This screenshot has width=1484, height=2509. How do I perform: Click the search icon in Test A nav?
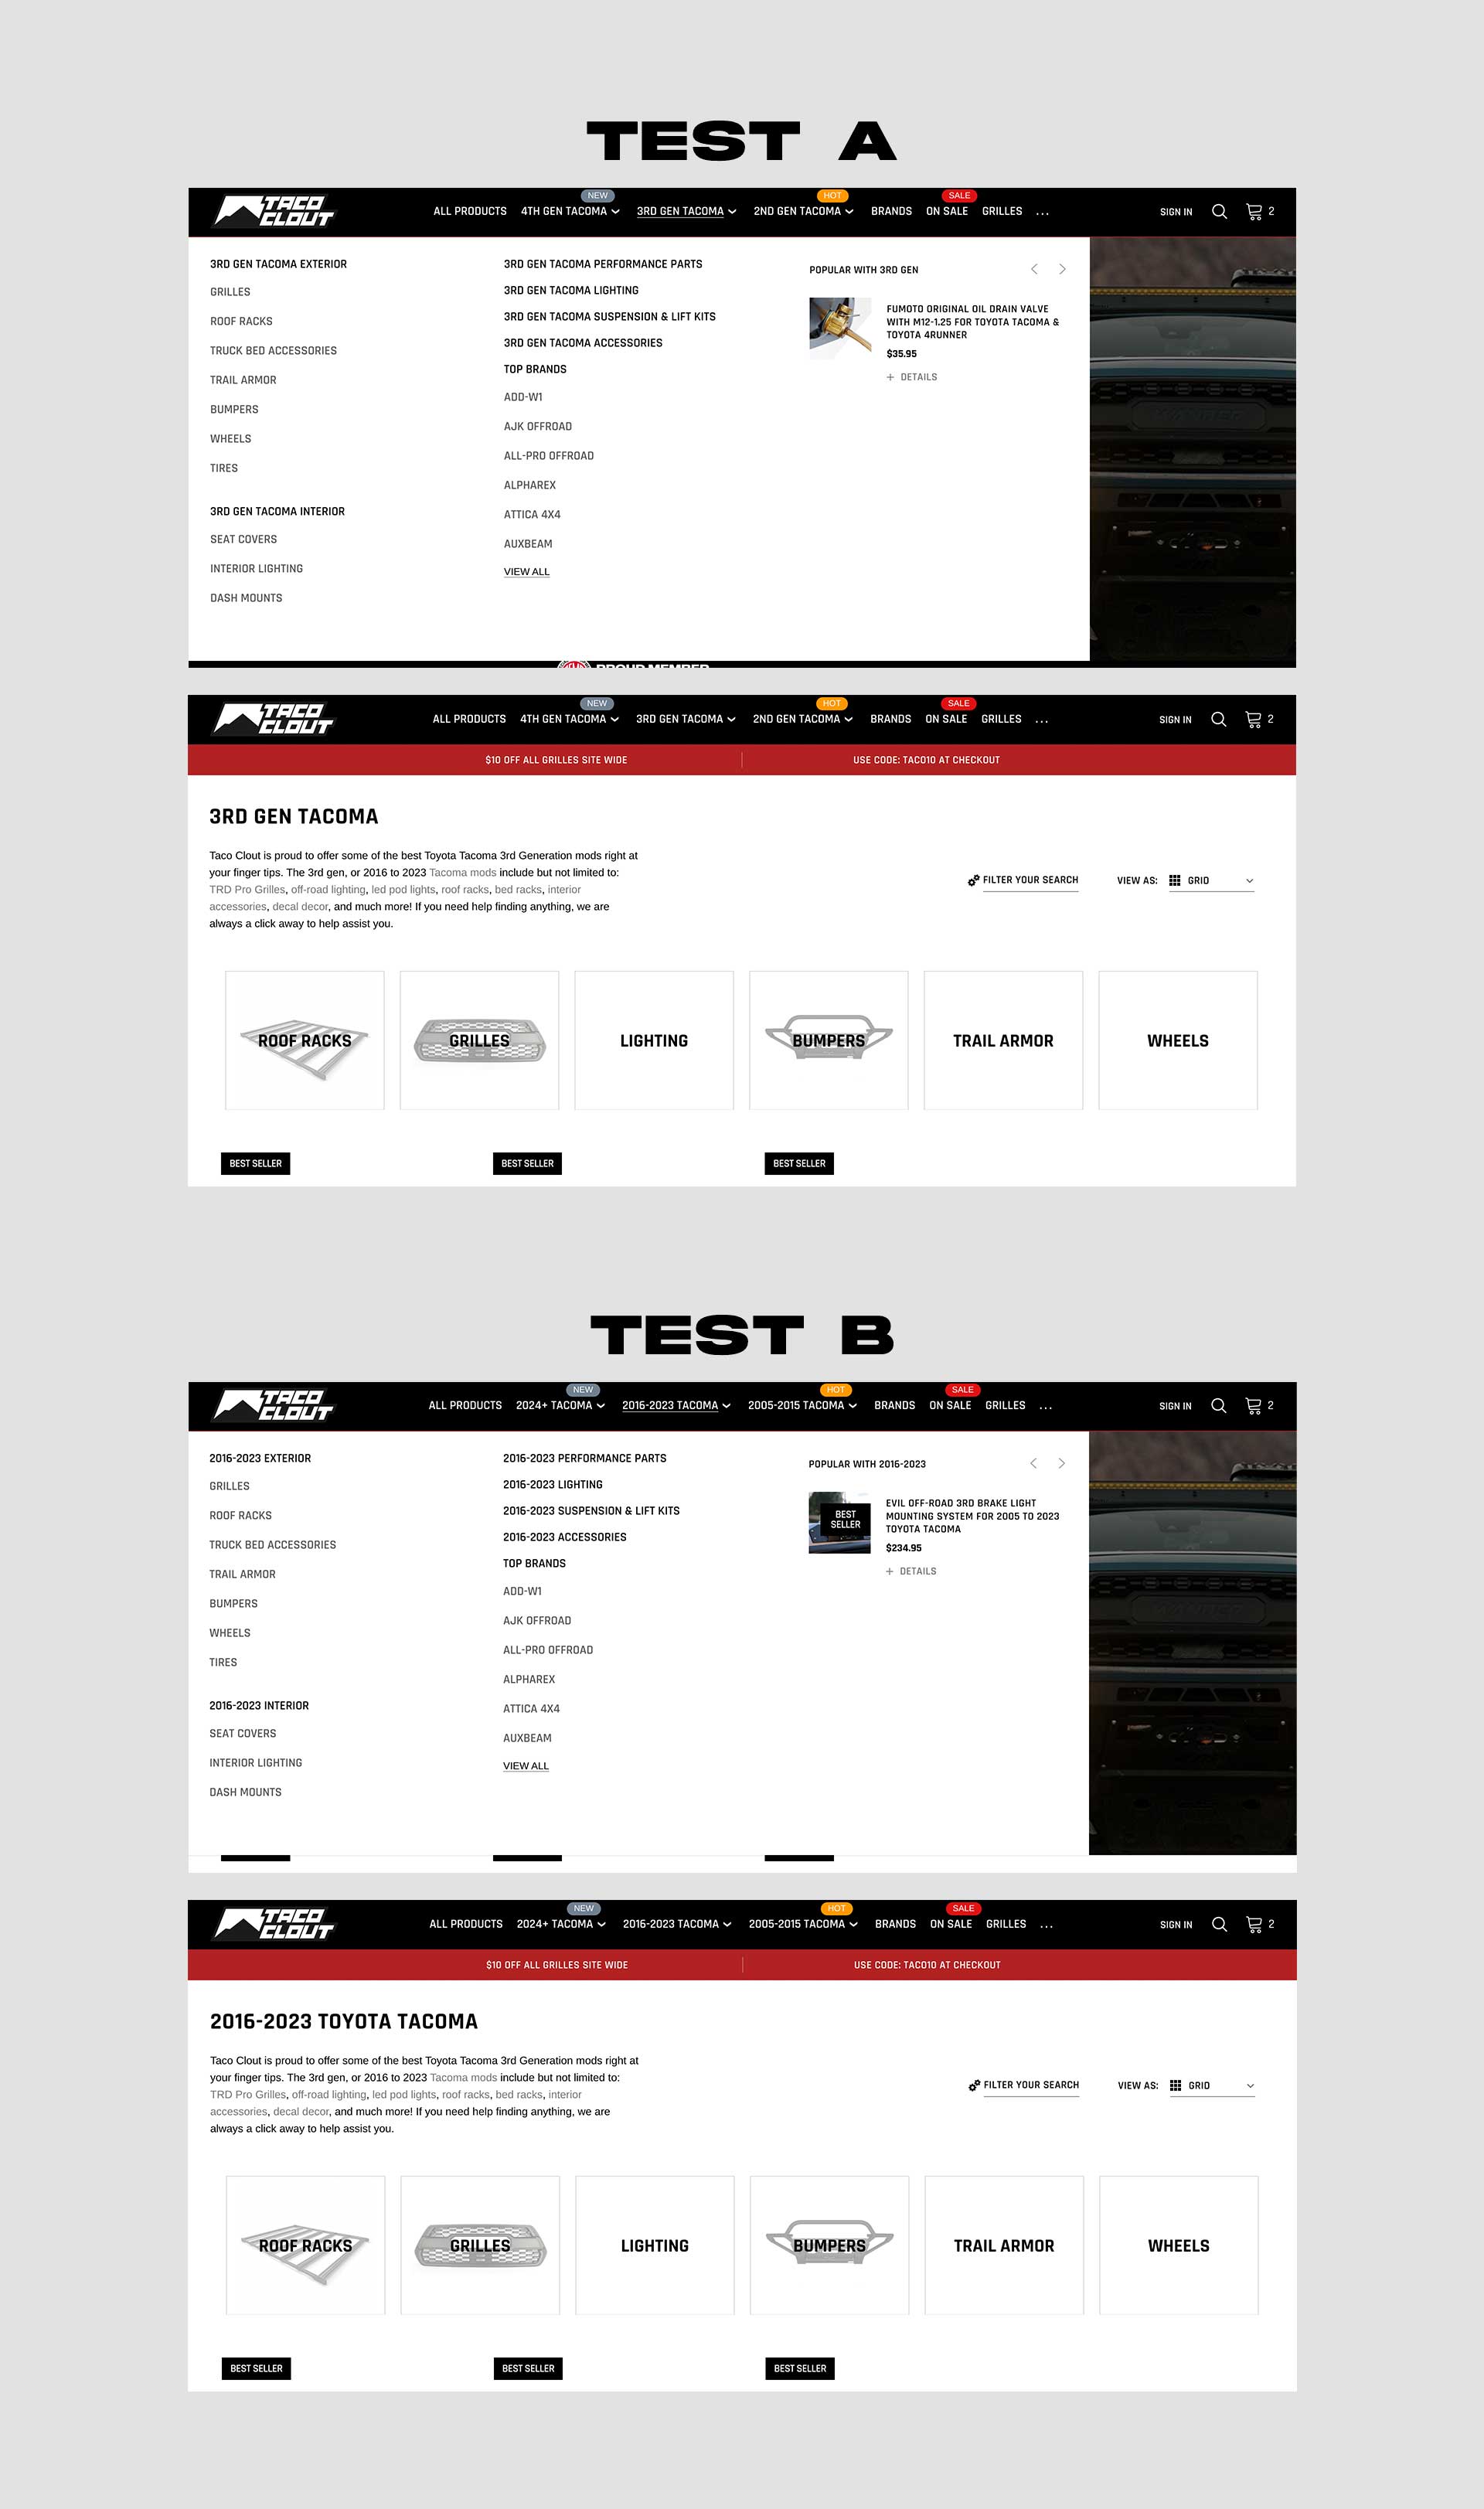tap(1226, 212)
